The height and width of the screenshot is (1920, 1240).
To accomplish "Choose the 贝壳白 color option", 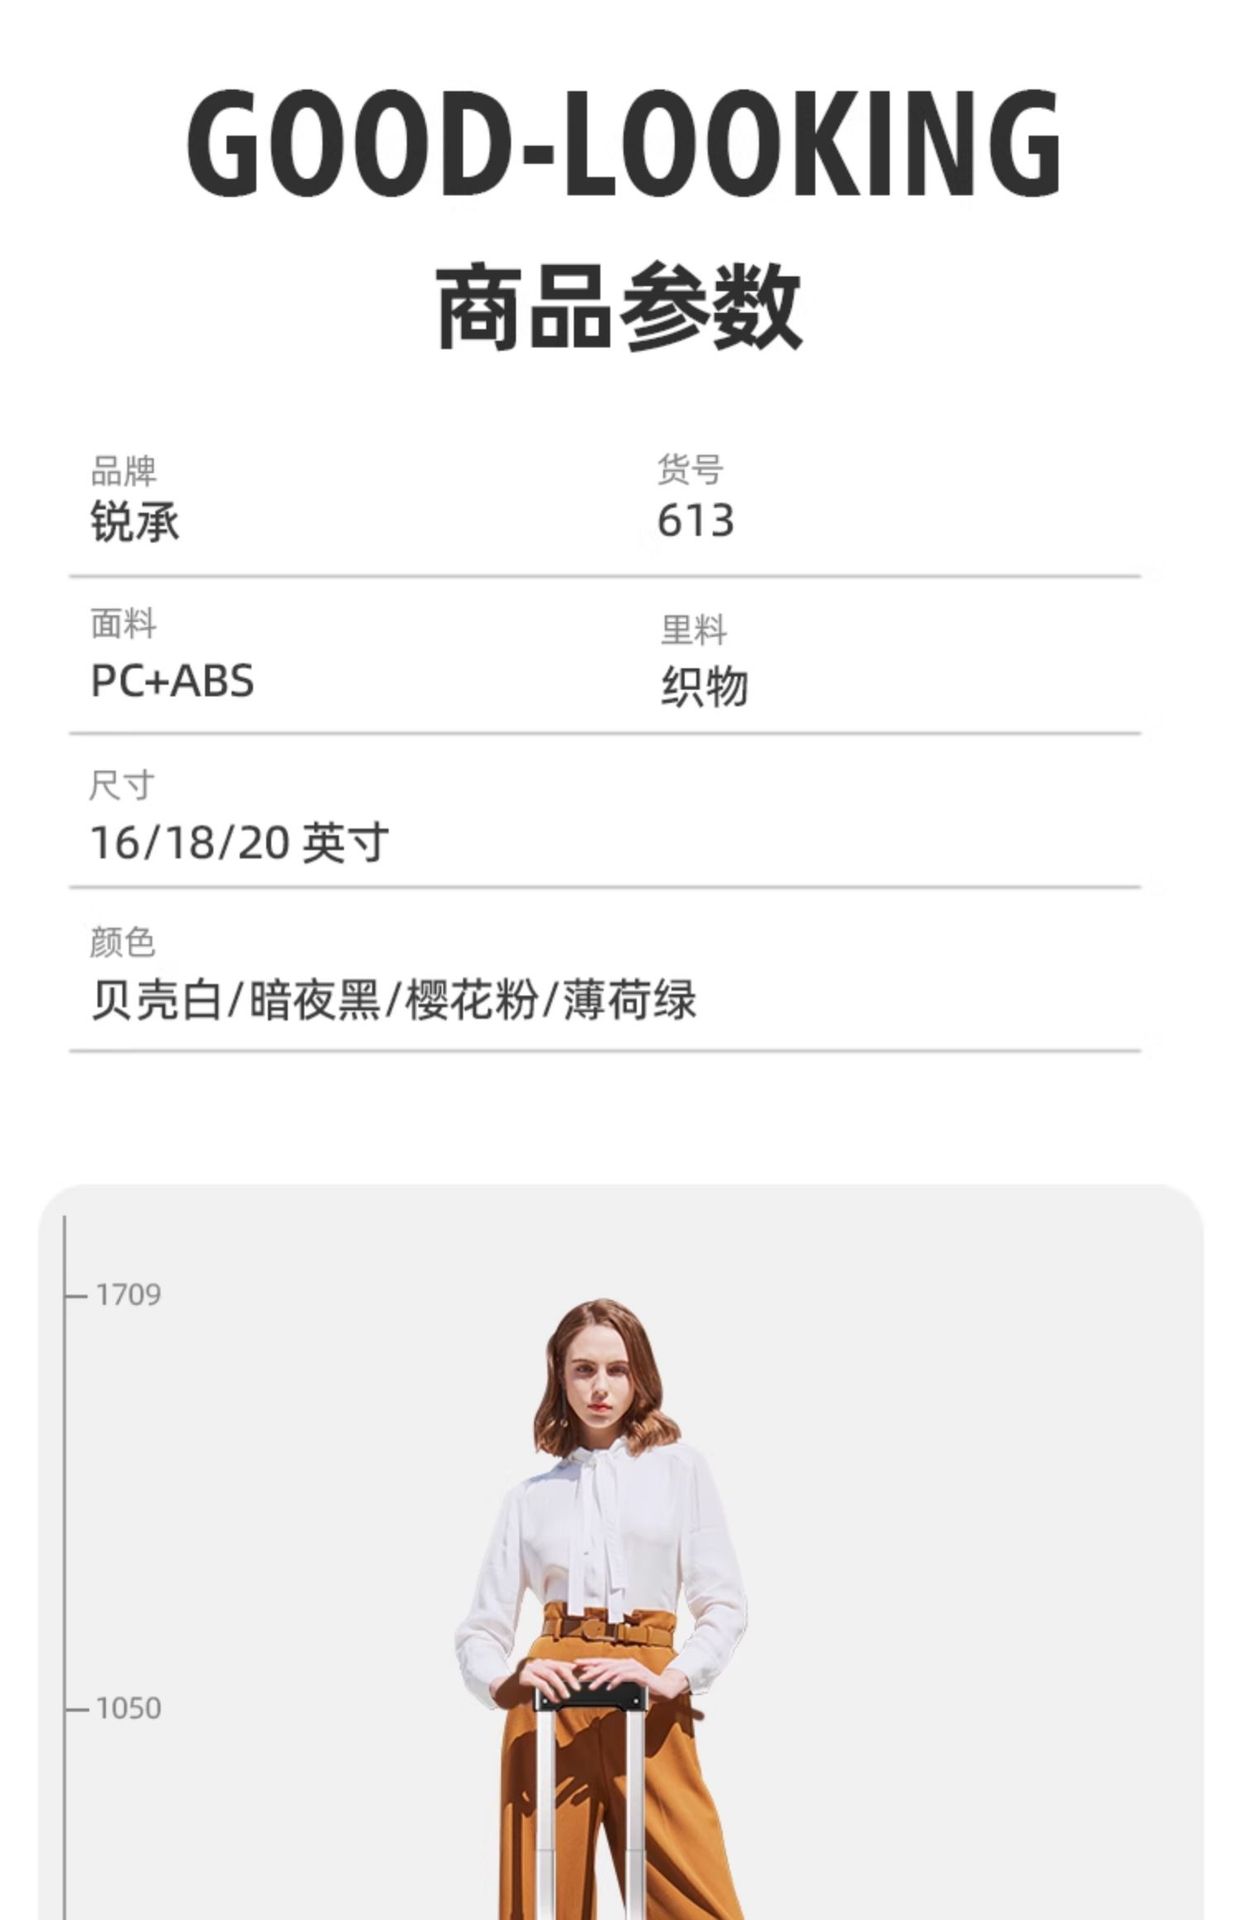I will click(x=156, y=1000).
